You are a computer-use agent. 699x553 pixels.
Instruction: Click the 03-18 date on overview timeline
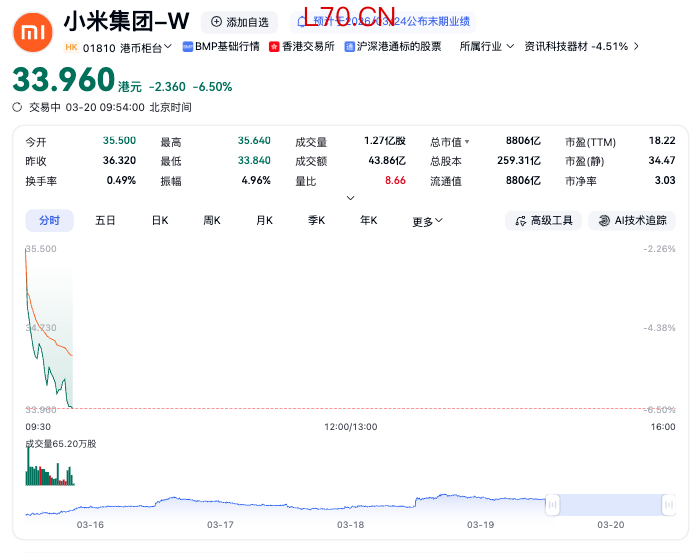pos(350,525)
